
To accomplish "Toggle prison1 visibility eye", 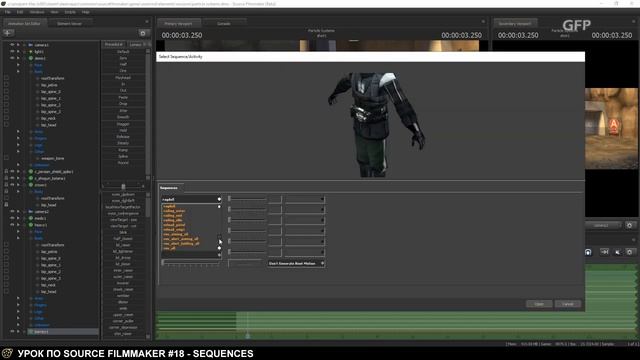I will pyautogui.click(x=12, y=185).
